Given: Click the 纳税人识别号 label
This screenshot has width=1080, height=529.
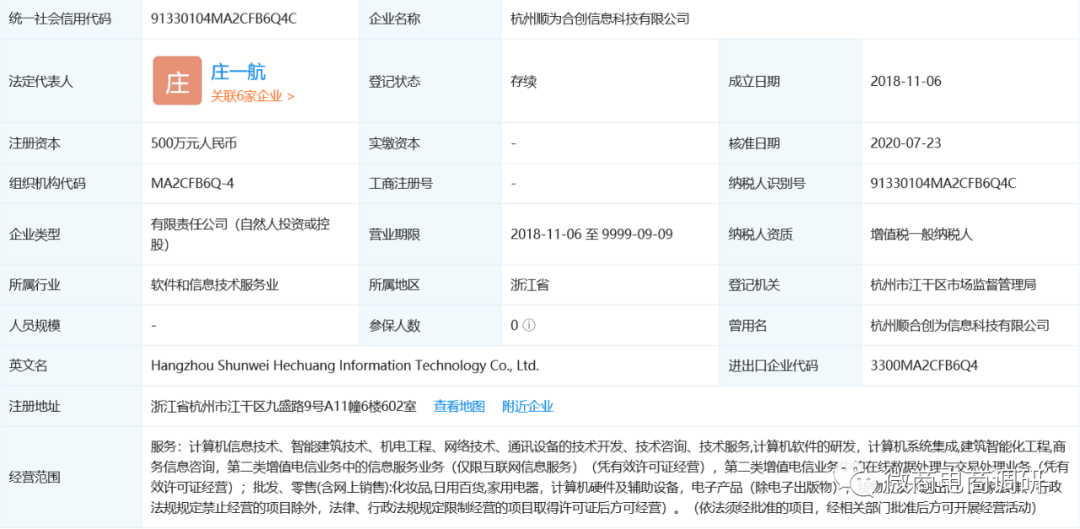Looking at the screenshot, I should [x=767, y=183].
